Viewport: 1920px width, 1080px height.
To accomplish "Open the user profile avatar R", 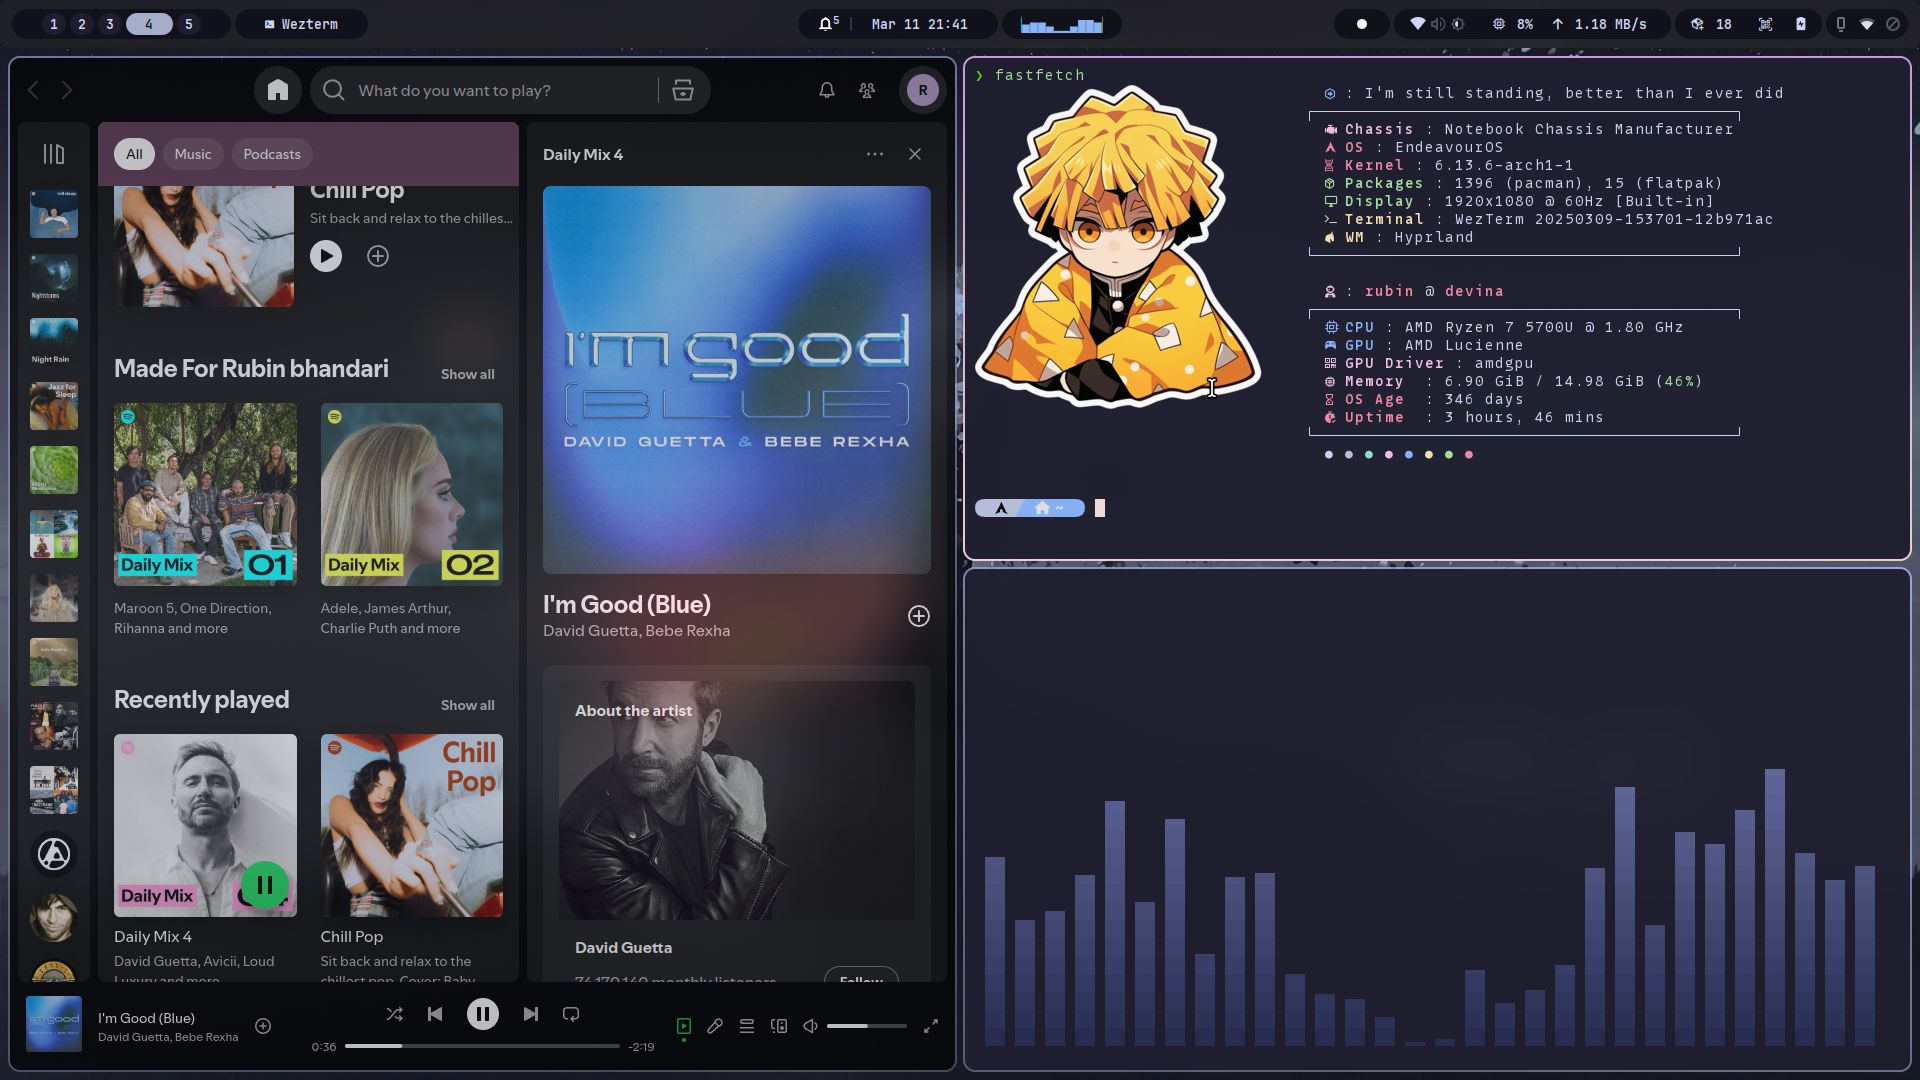I will coord(923,90).
